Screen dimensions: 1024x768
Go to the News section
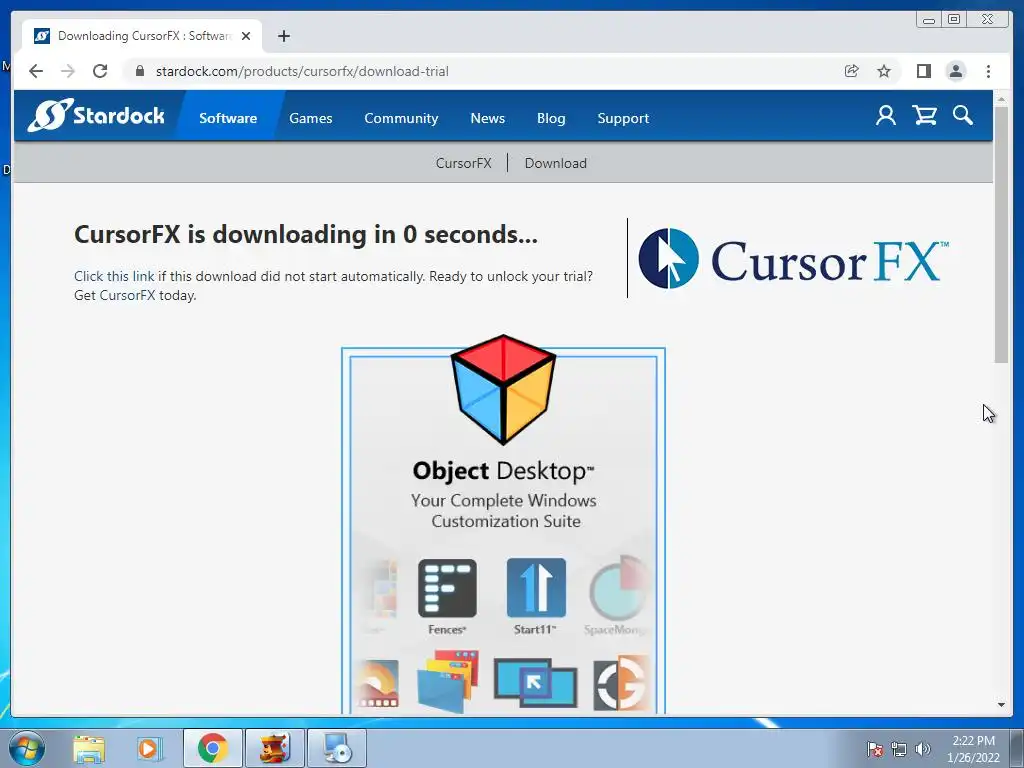tap(488, 118)
